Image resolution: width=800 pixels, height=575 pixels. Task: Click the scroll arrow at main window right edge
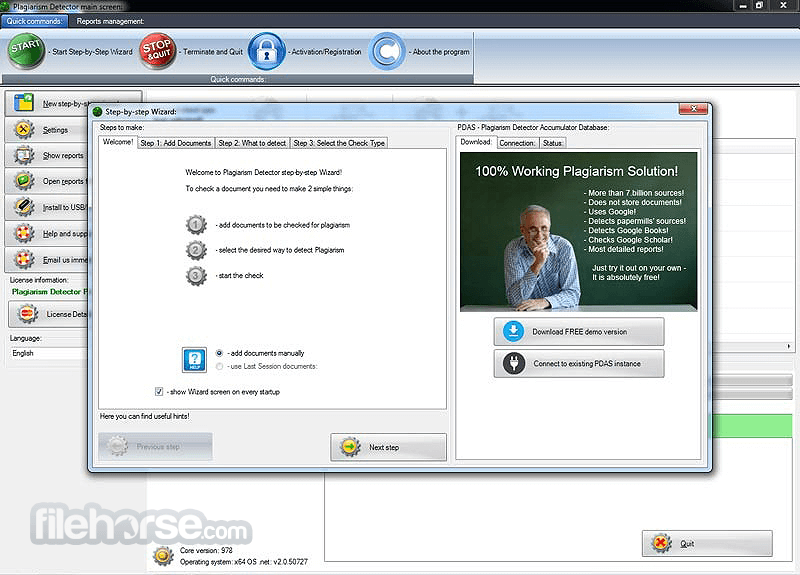click(x=789, y=346)
